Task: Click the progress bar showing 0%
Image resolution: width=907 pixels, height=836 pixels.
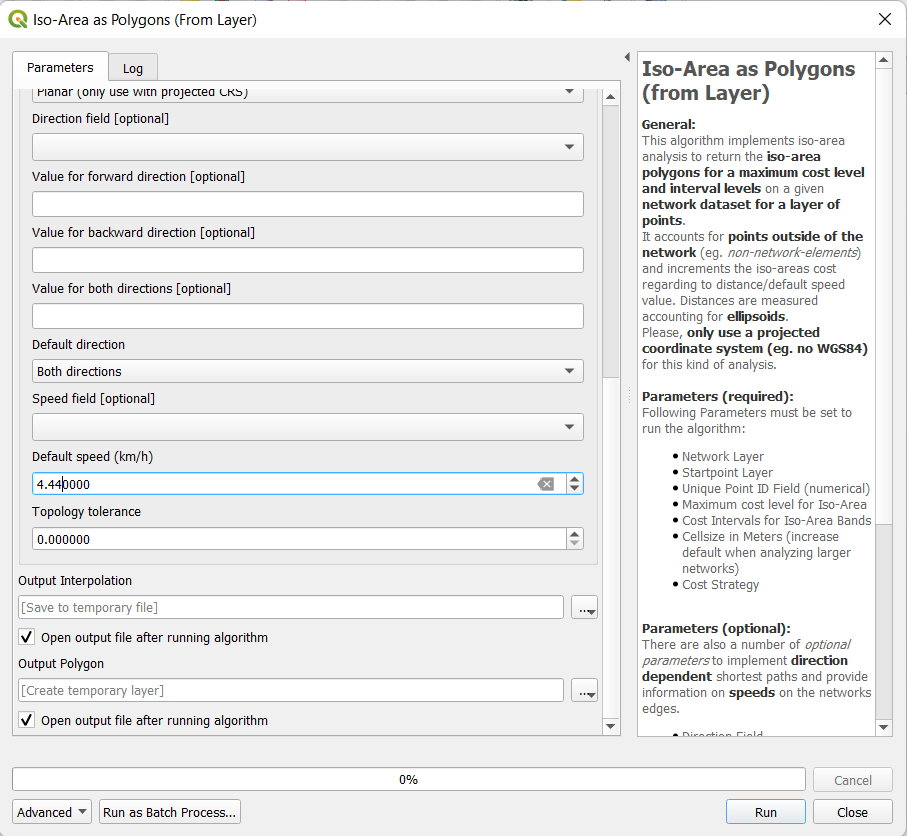Action: coord(408,779)
